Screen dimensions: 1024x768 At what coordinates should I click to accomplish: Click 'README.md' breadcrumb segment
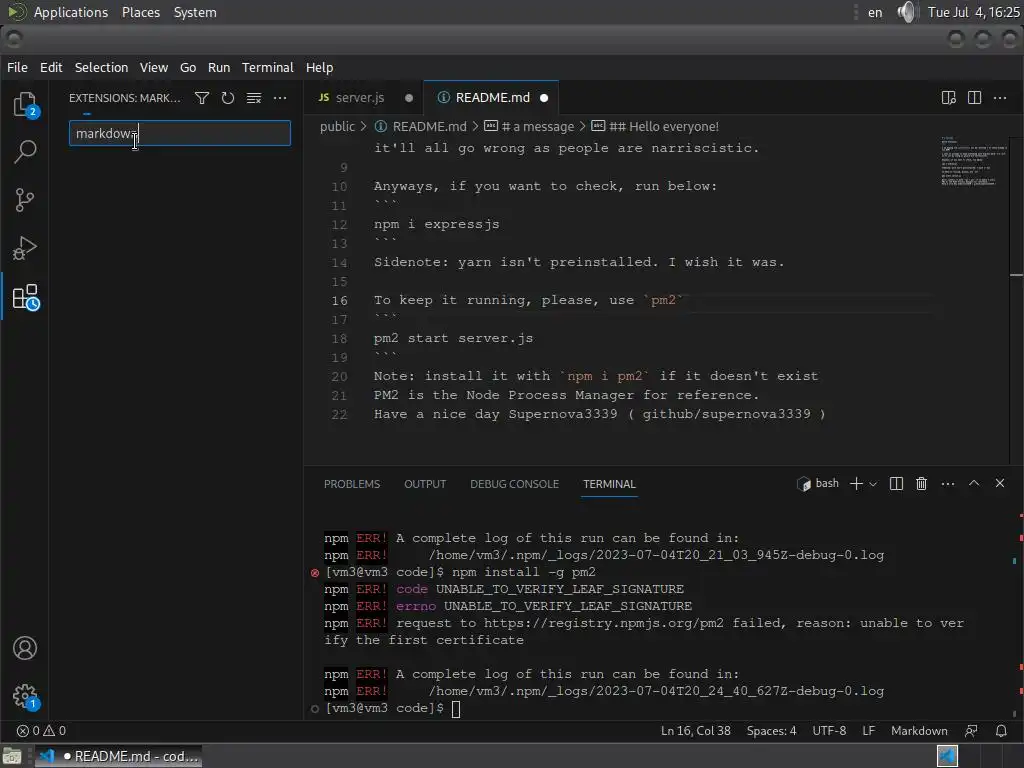[x=430, y=127]
